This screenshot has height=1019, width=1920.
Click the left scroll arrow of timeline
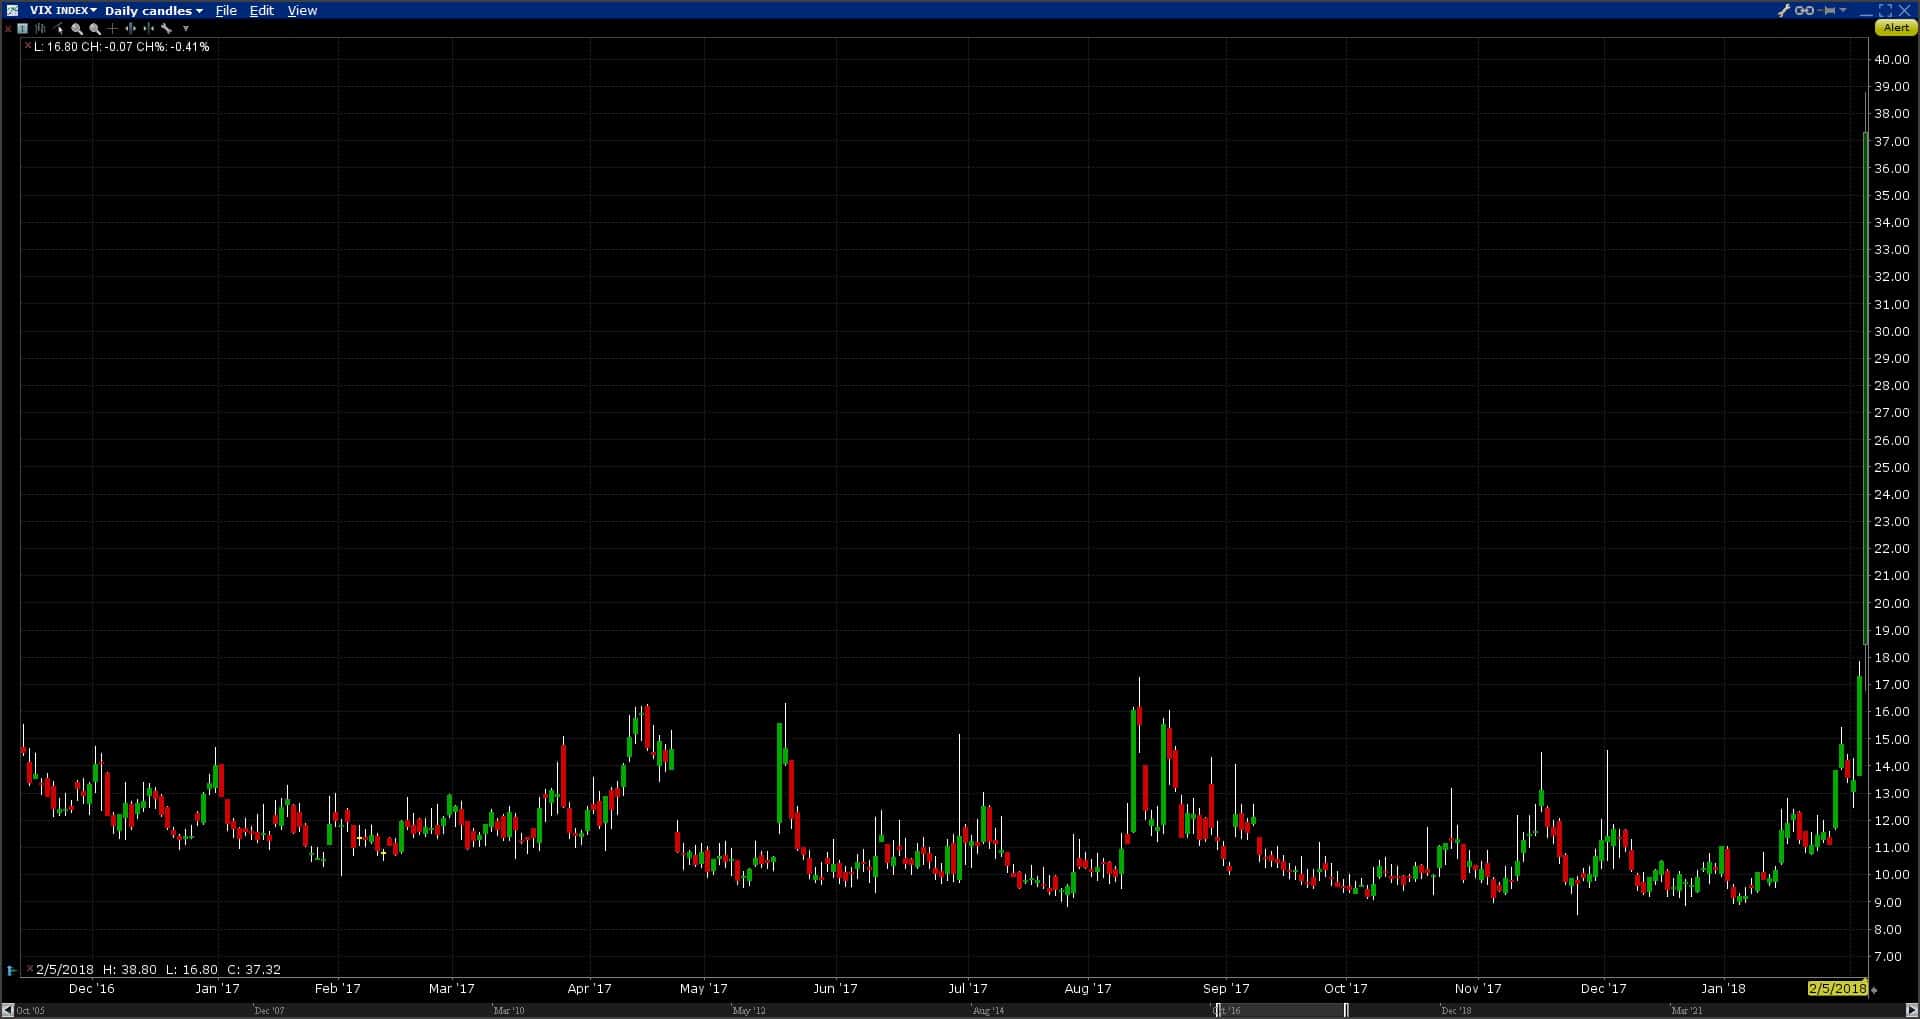pyautogui.click(x=8, y=1010)
